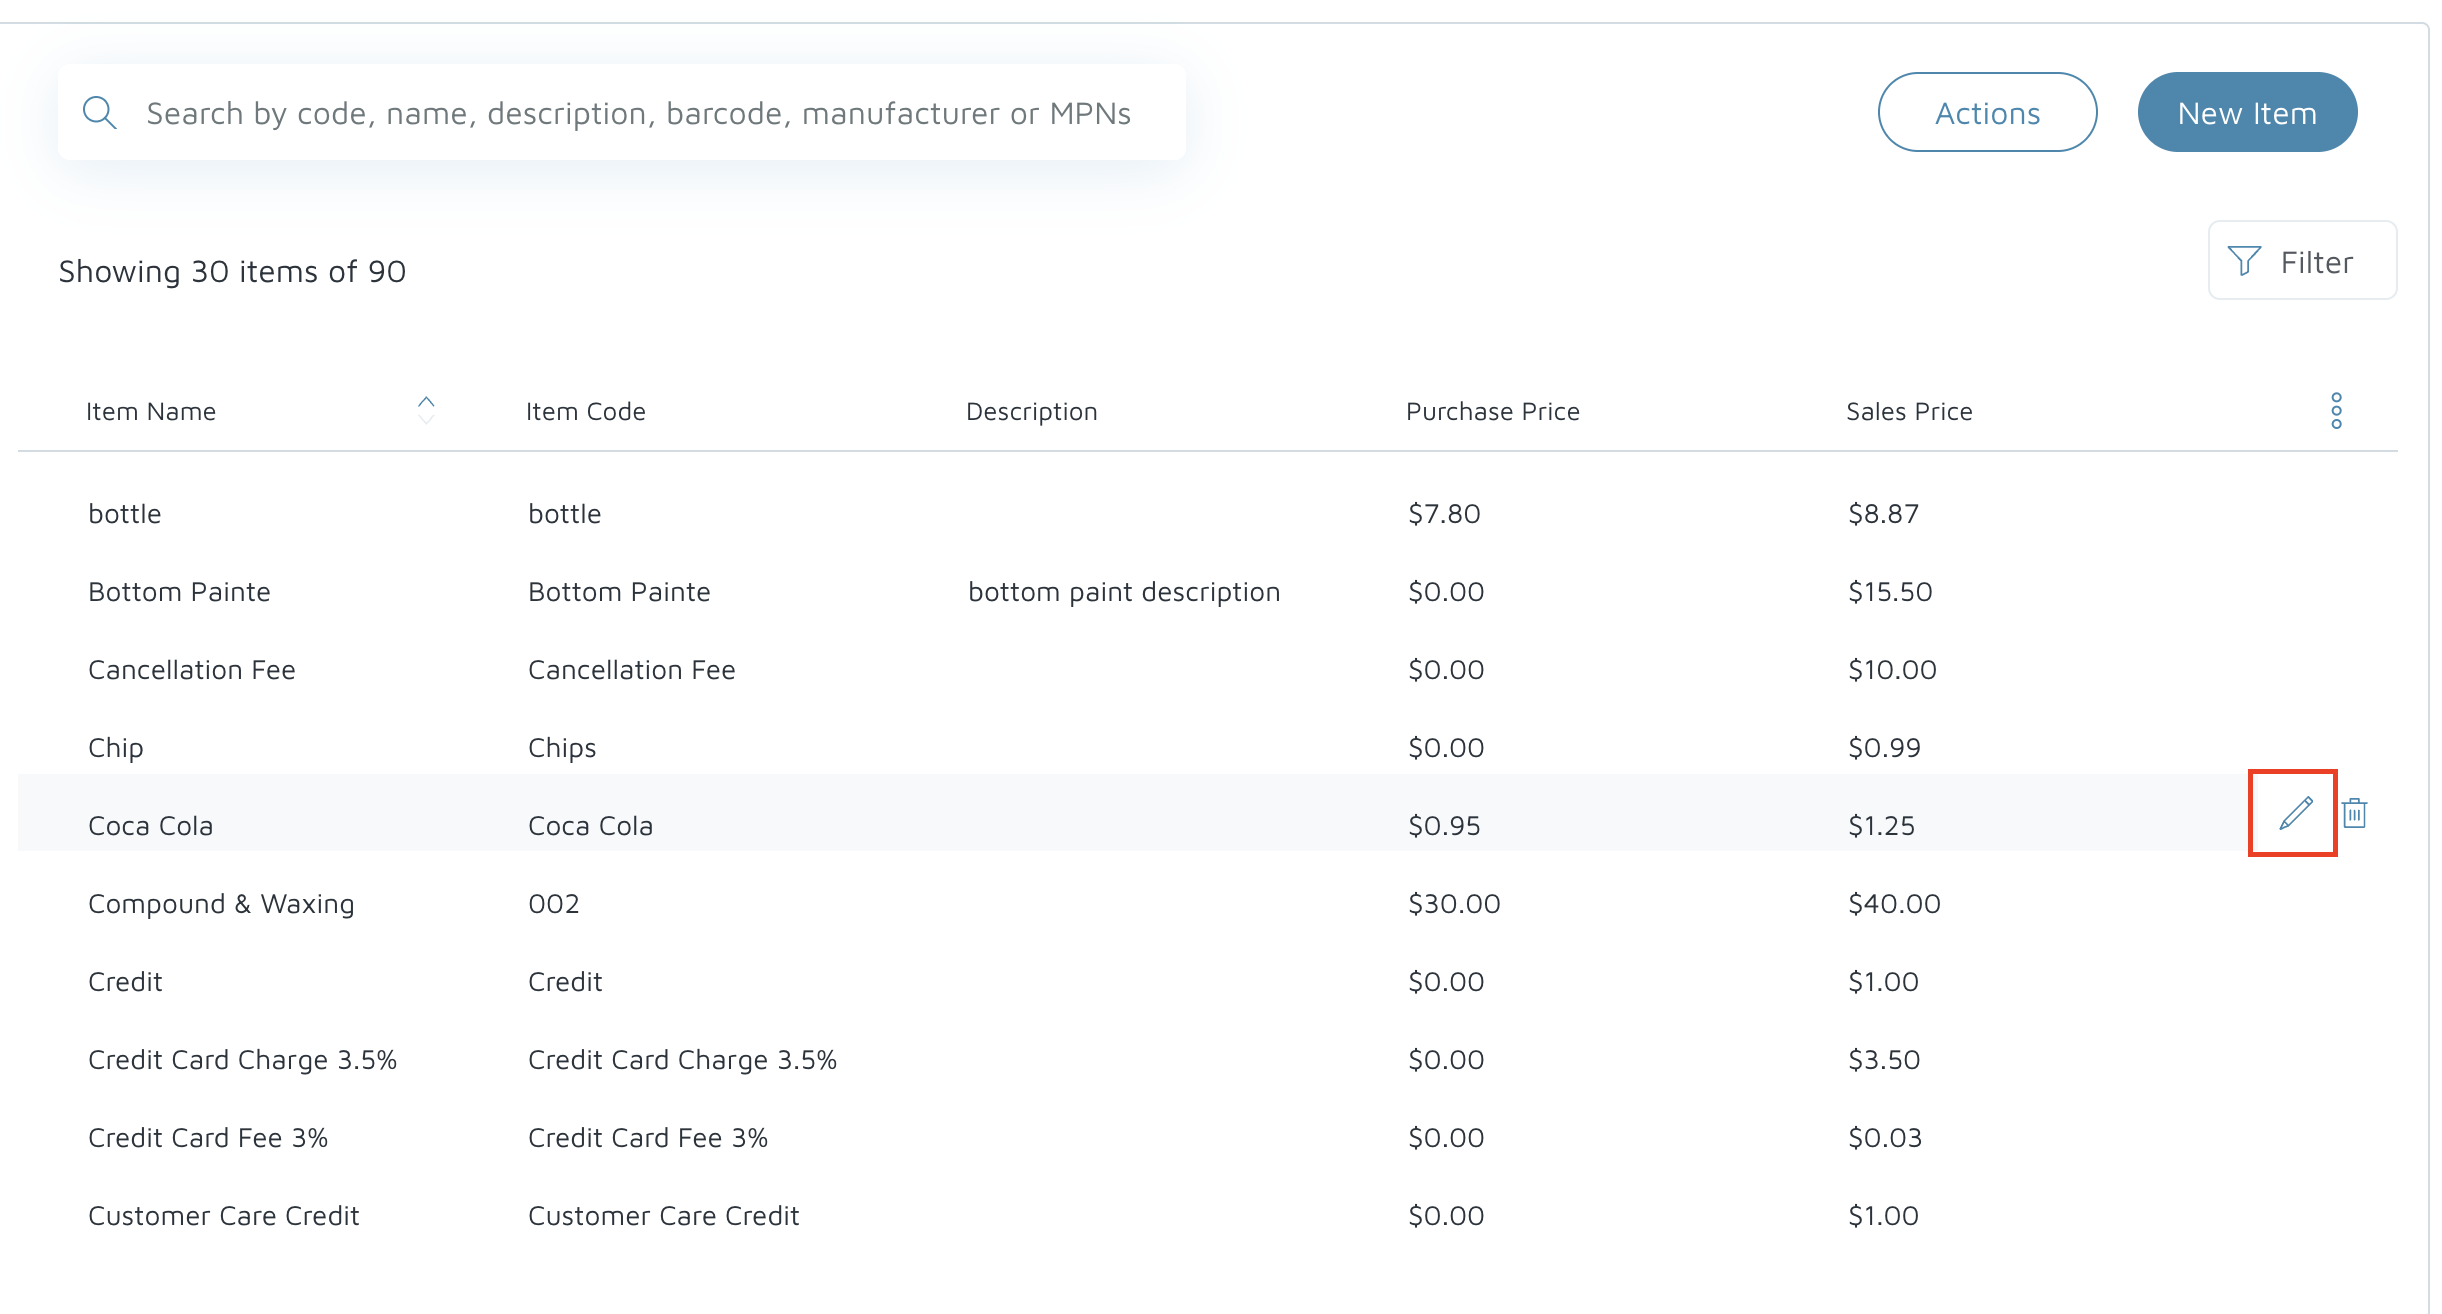Click the funnel Filter button
Viewport: 2442px width, 1314px height.
tap(2302, 261)
